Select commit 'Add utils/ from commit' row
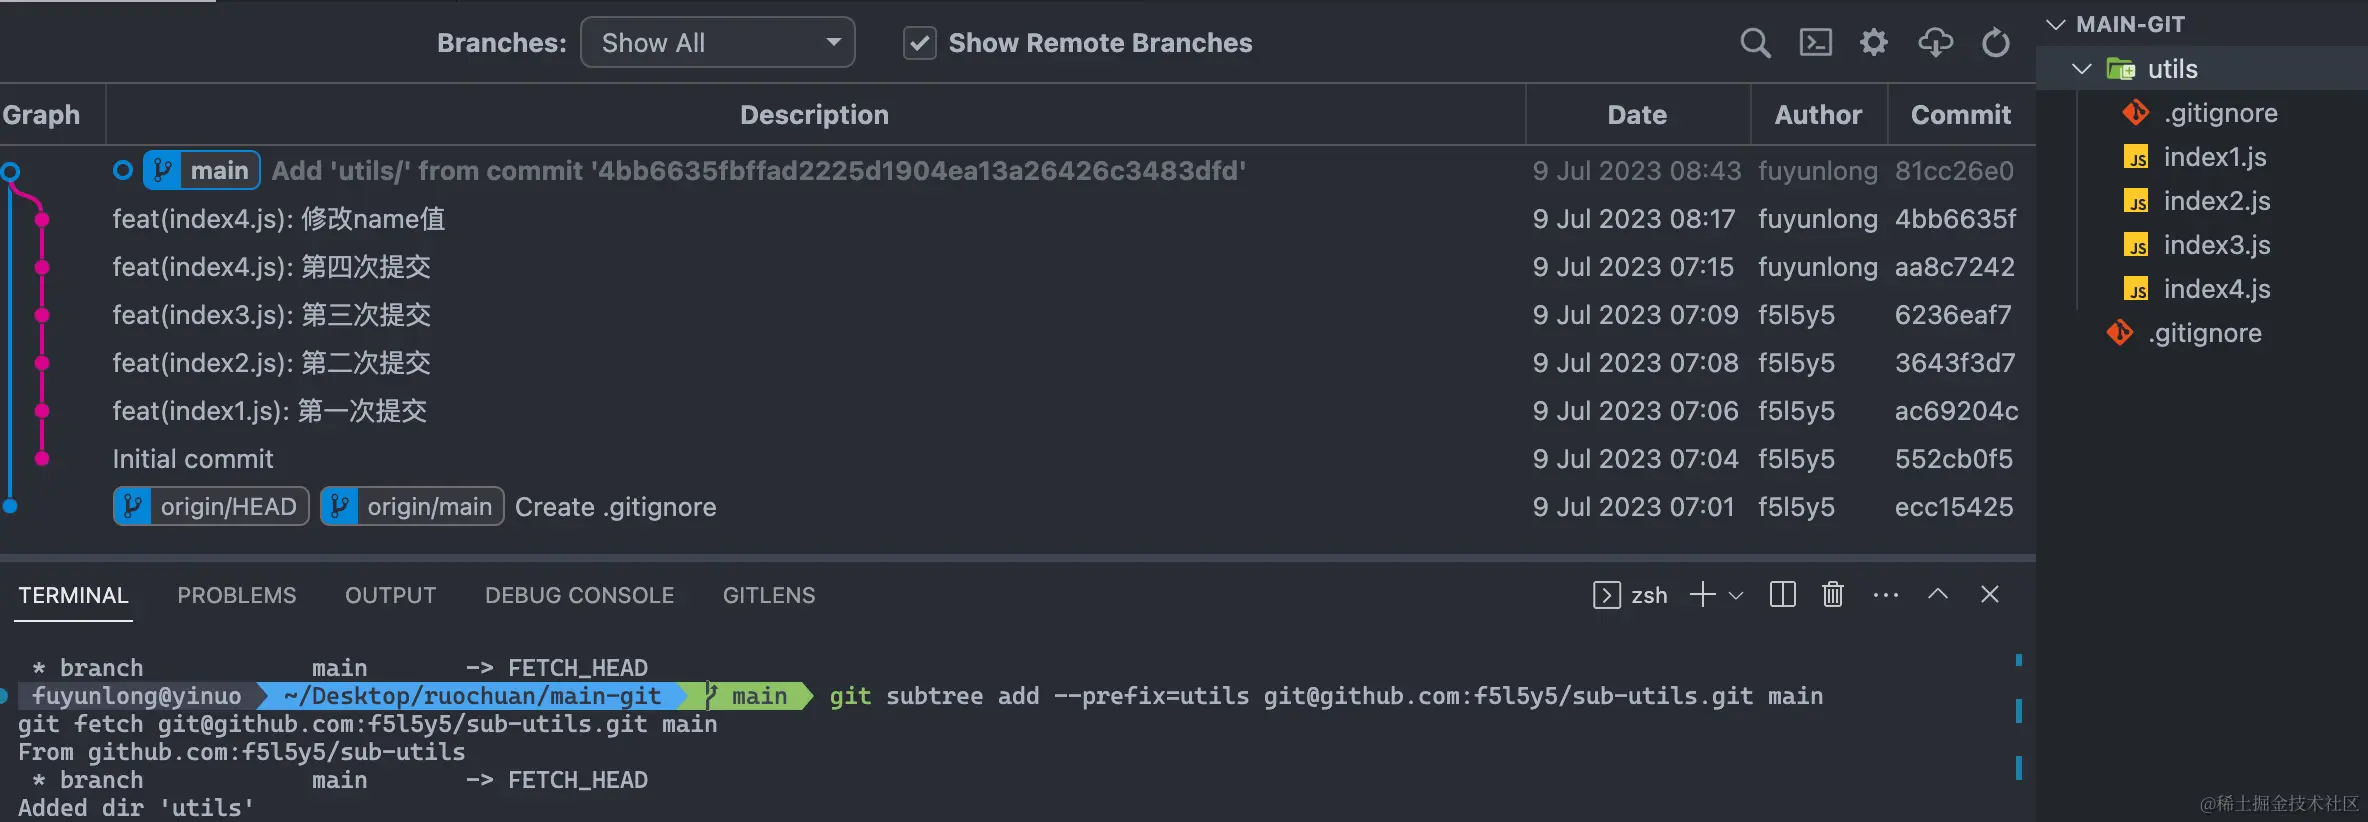Image resolution: width=2368 pixels, height=822 pixels. pos(1018,171)
